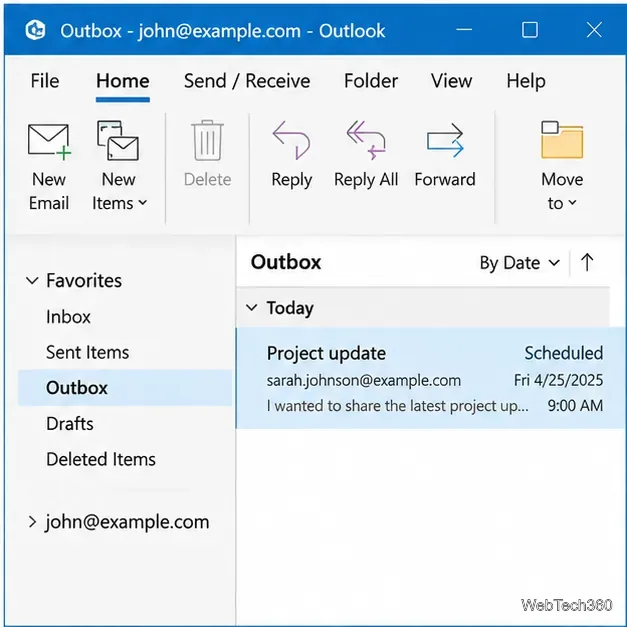The image size is (627, 627).
Task: Minimize the Outlook window
Action: 464,30
